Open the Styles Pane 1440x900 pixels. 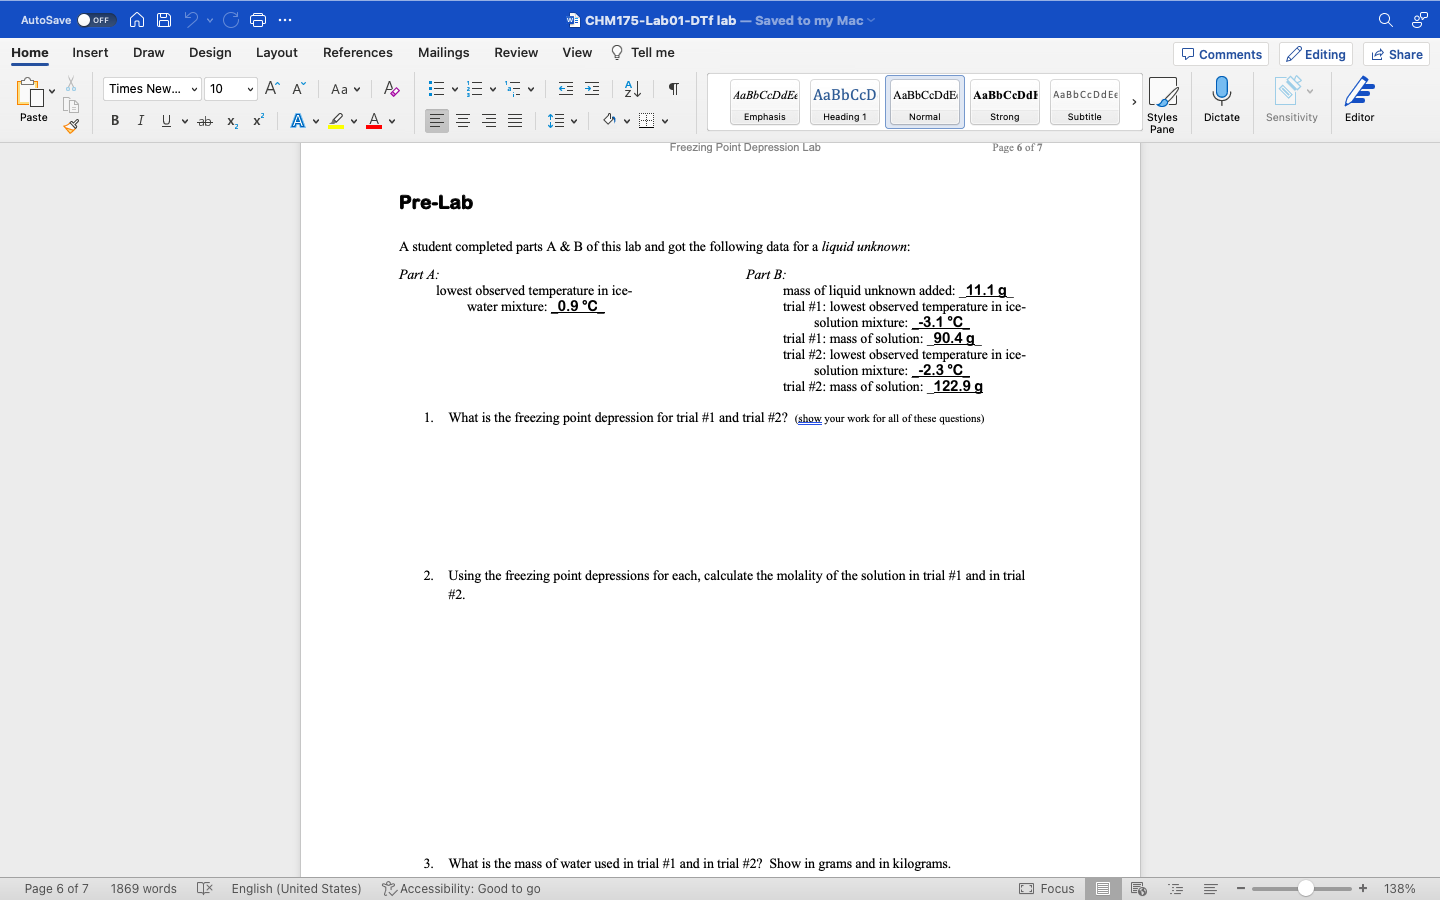tap(1162, 104)
